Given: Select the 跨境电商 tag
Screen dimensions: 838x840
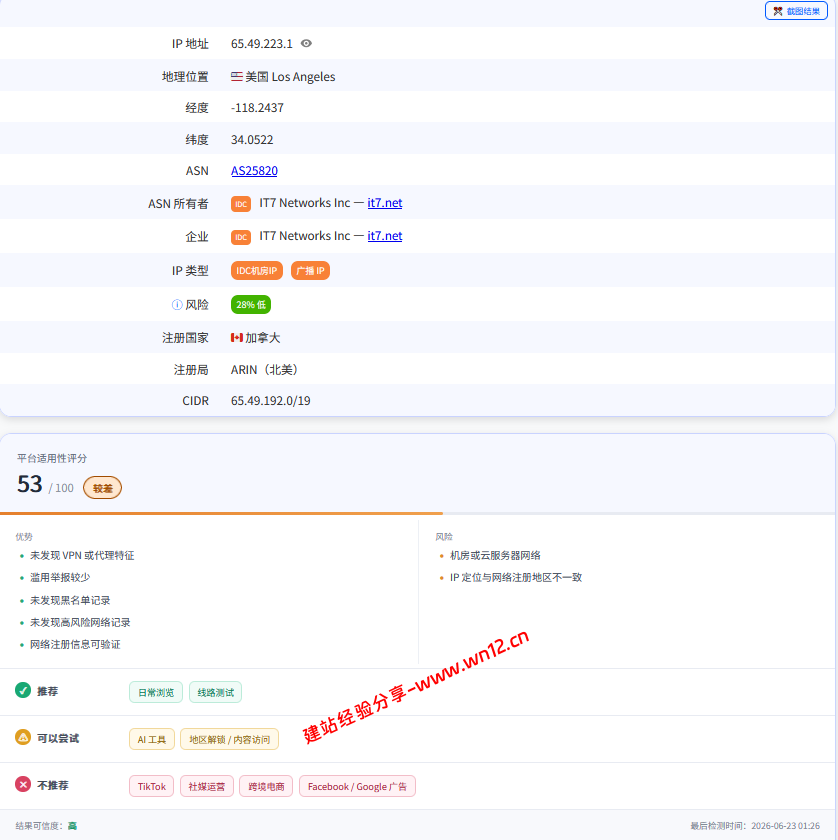Looking at the screenshot, I should click(266, 786).
